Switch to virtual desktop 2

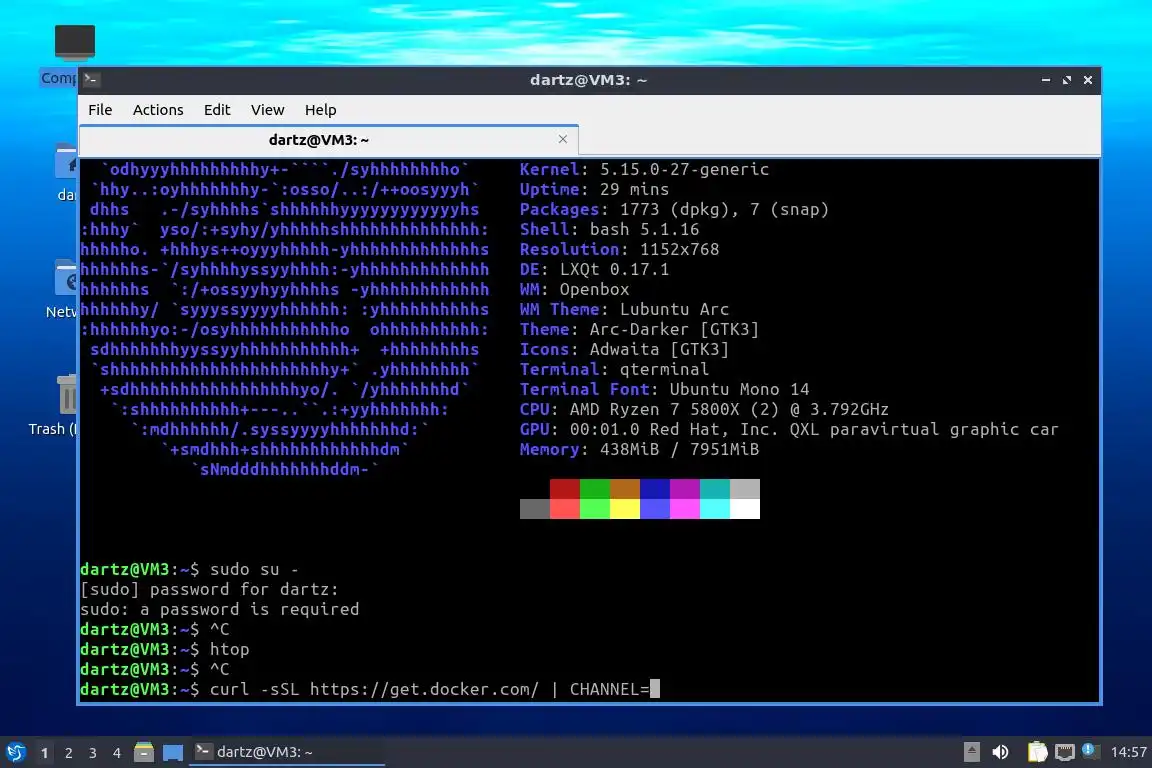(68, 753)
